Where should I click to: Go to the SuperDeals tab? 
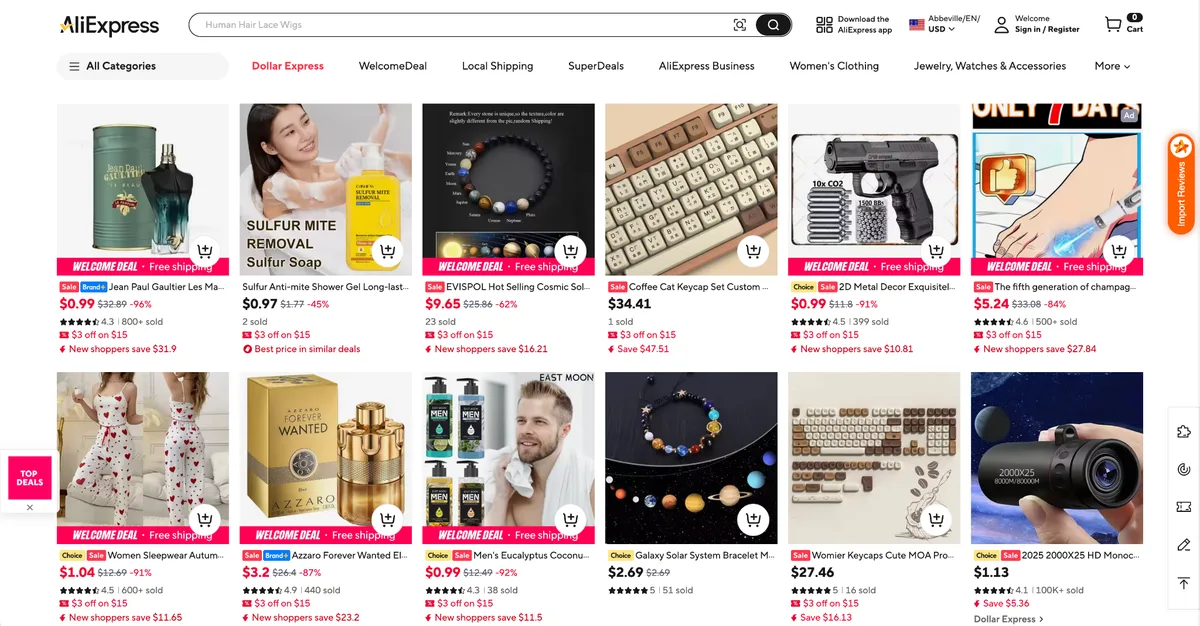click(596, 66)
